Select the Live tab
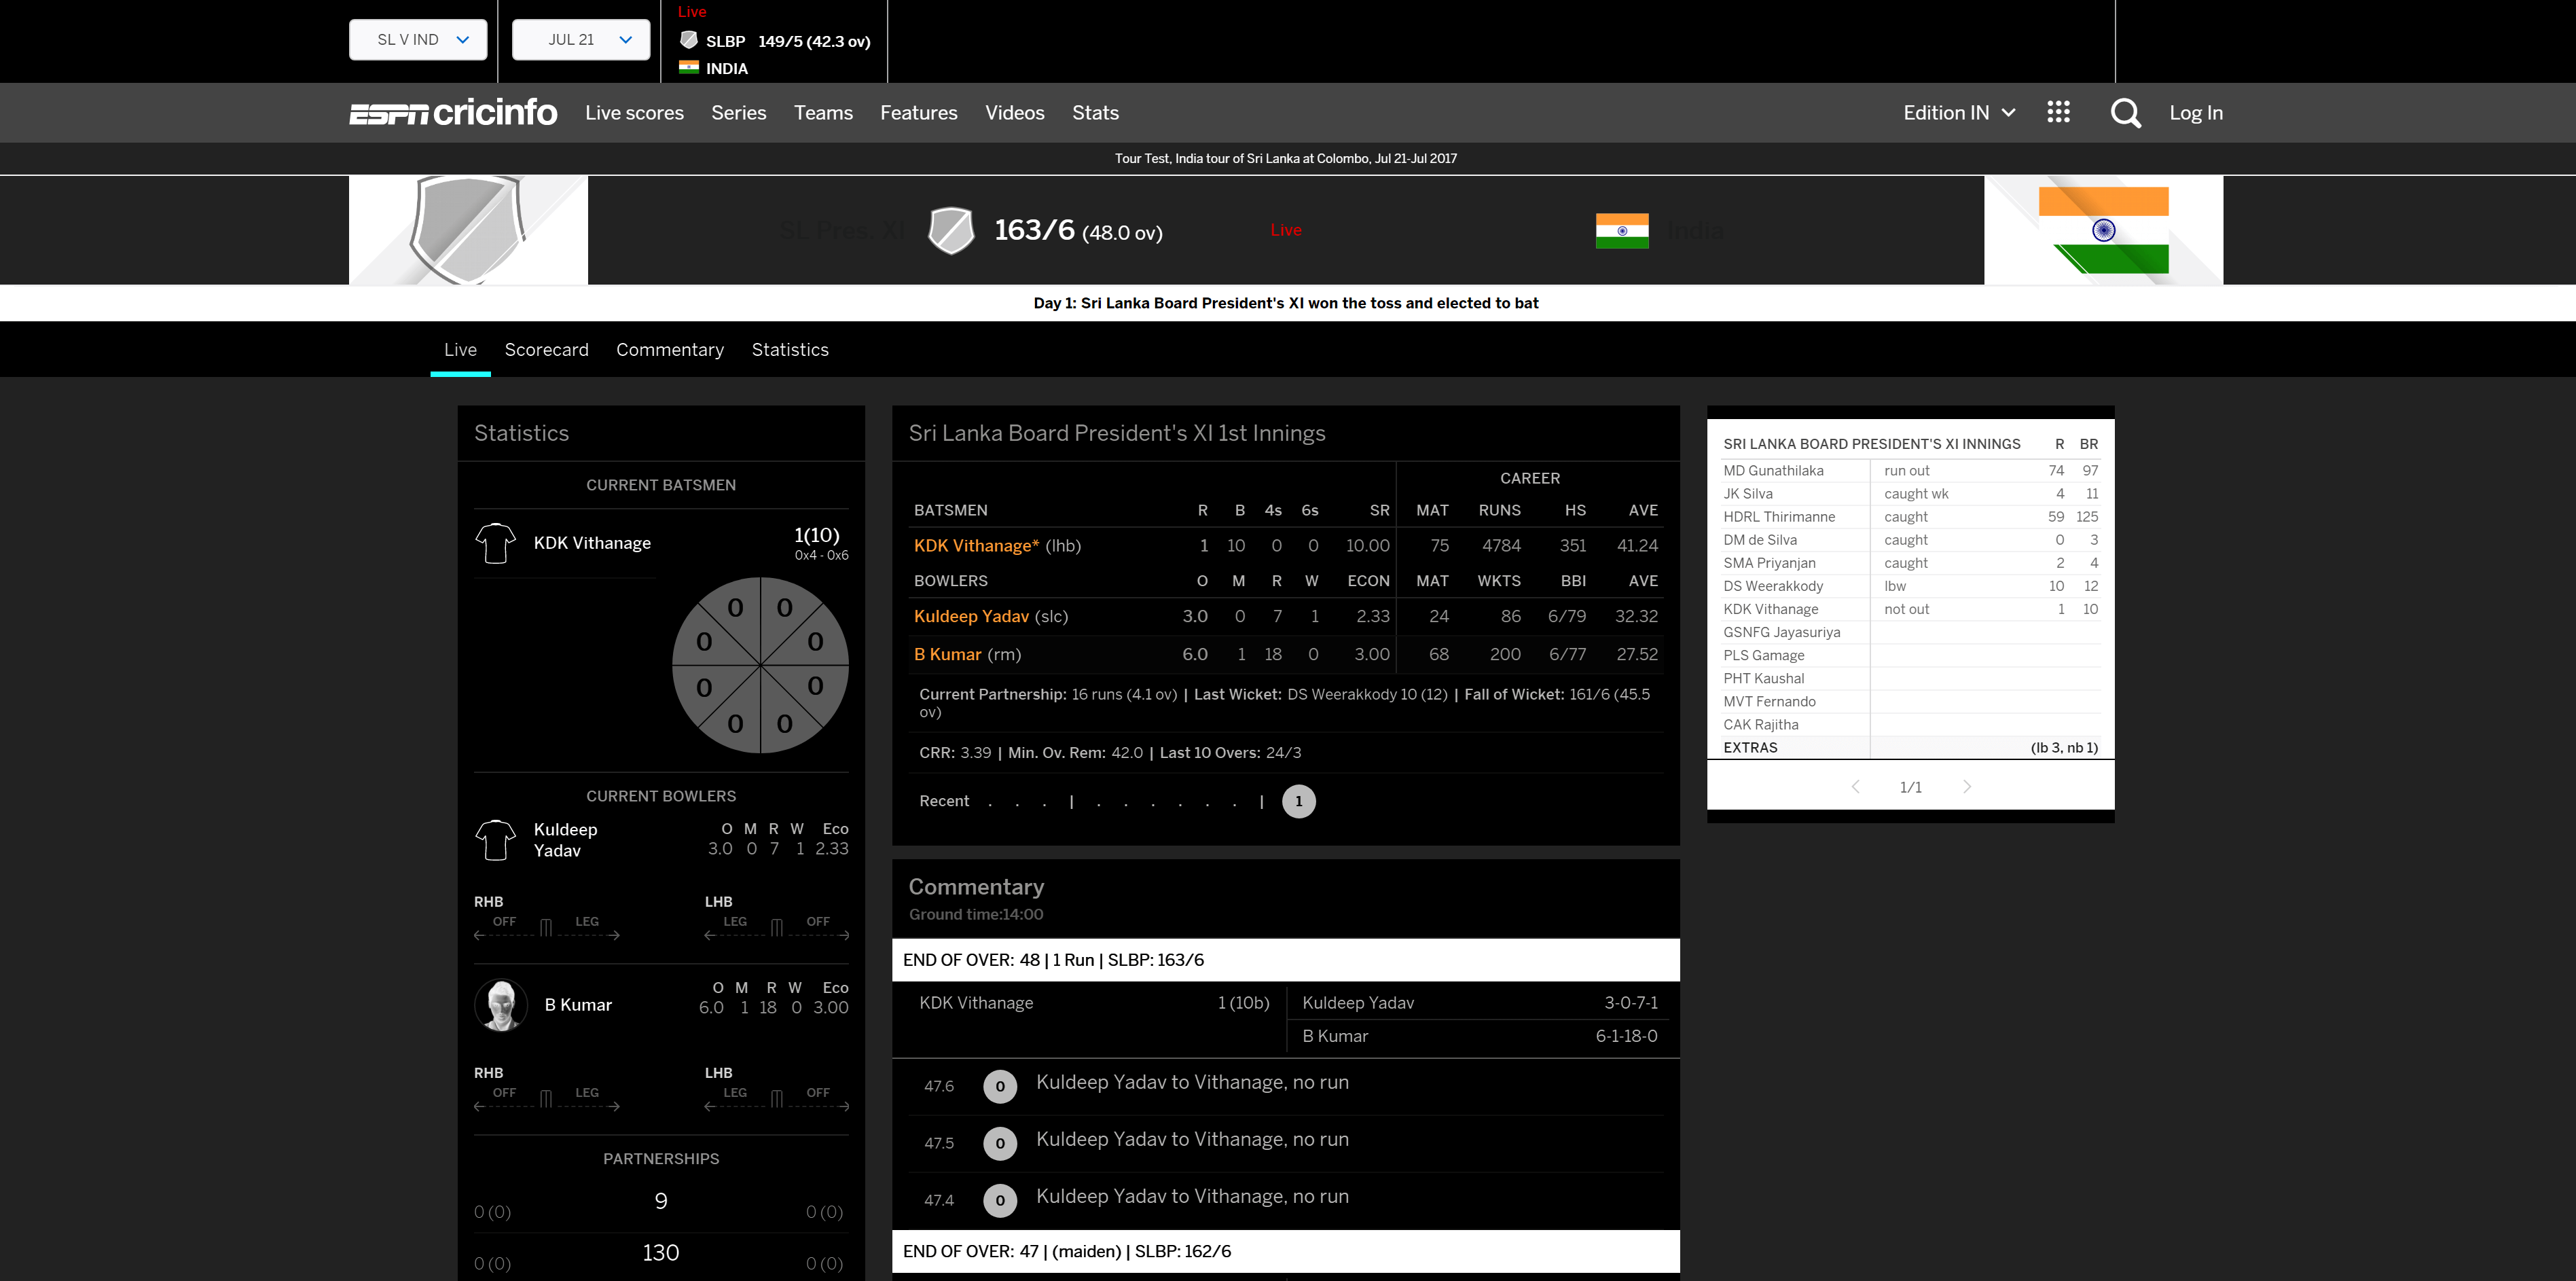Screen dimensions: 2576x1281 460,350
